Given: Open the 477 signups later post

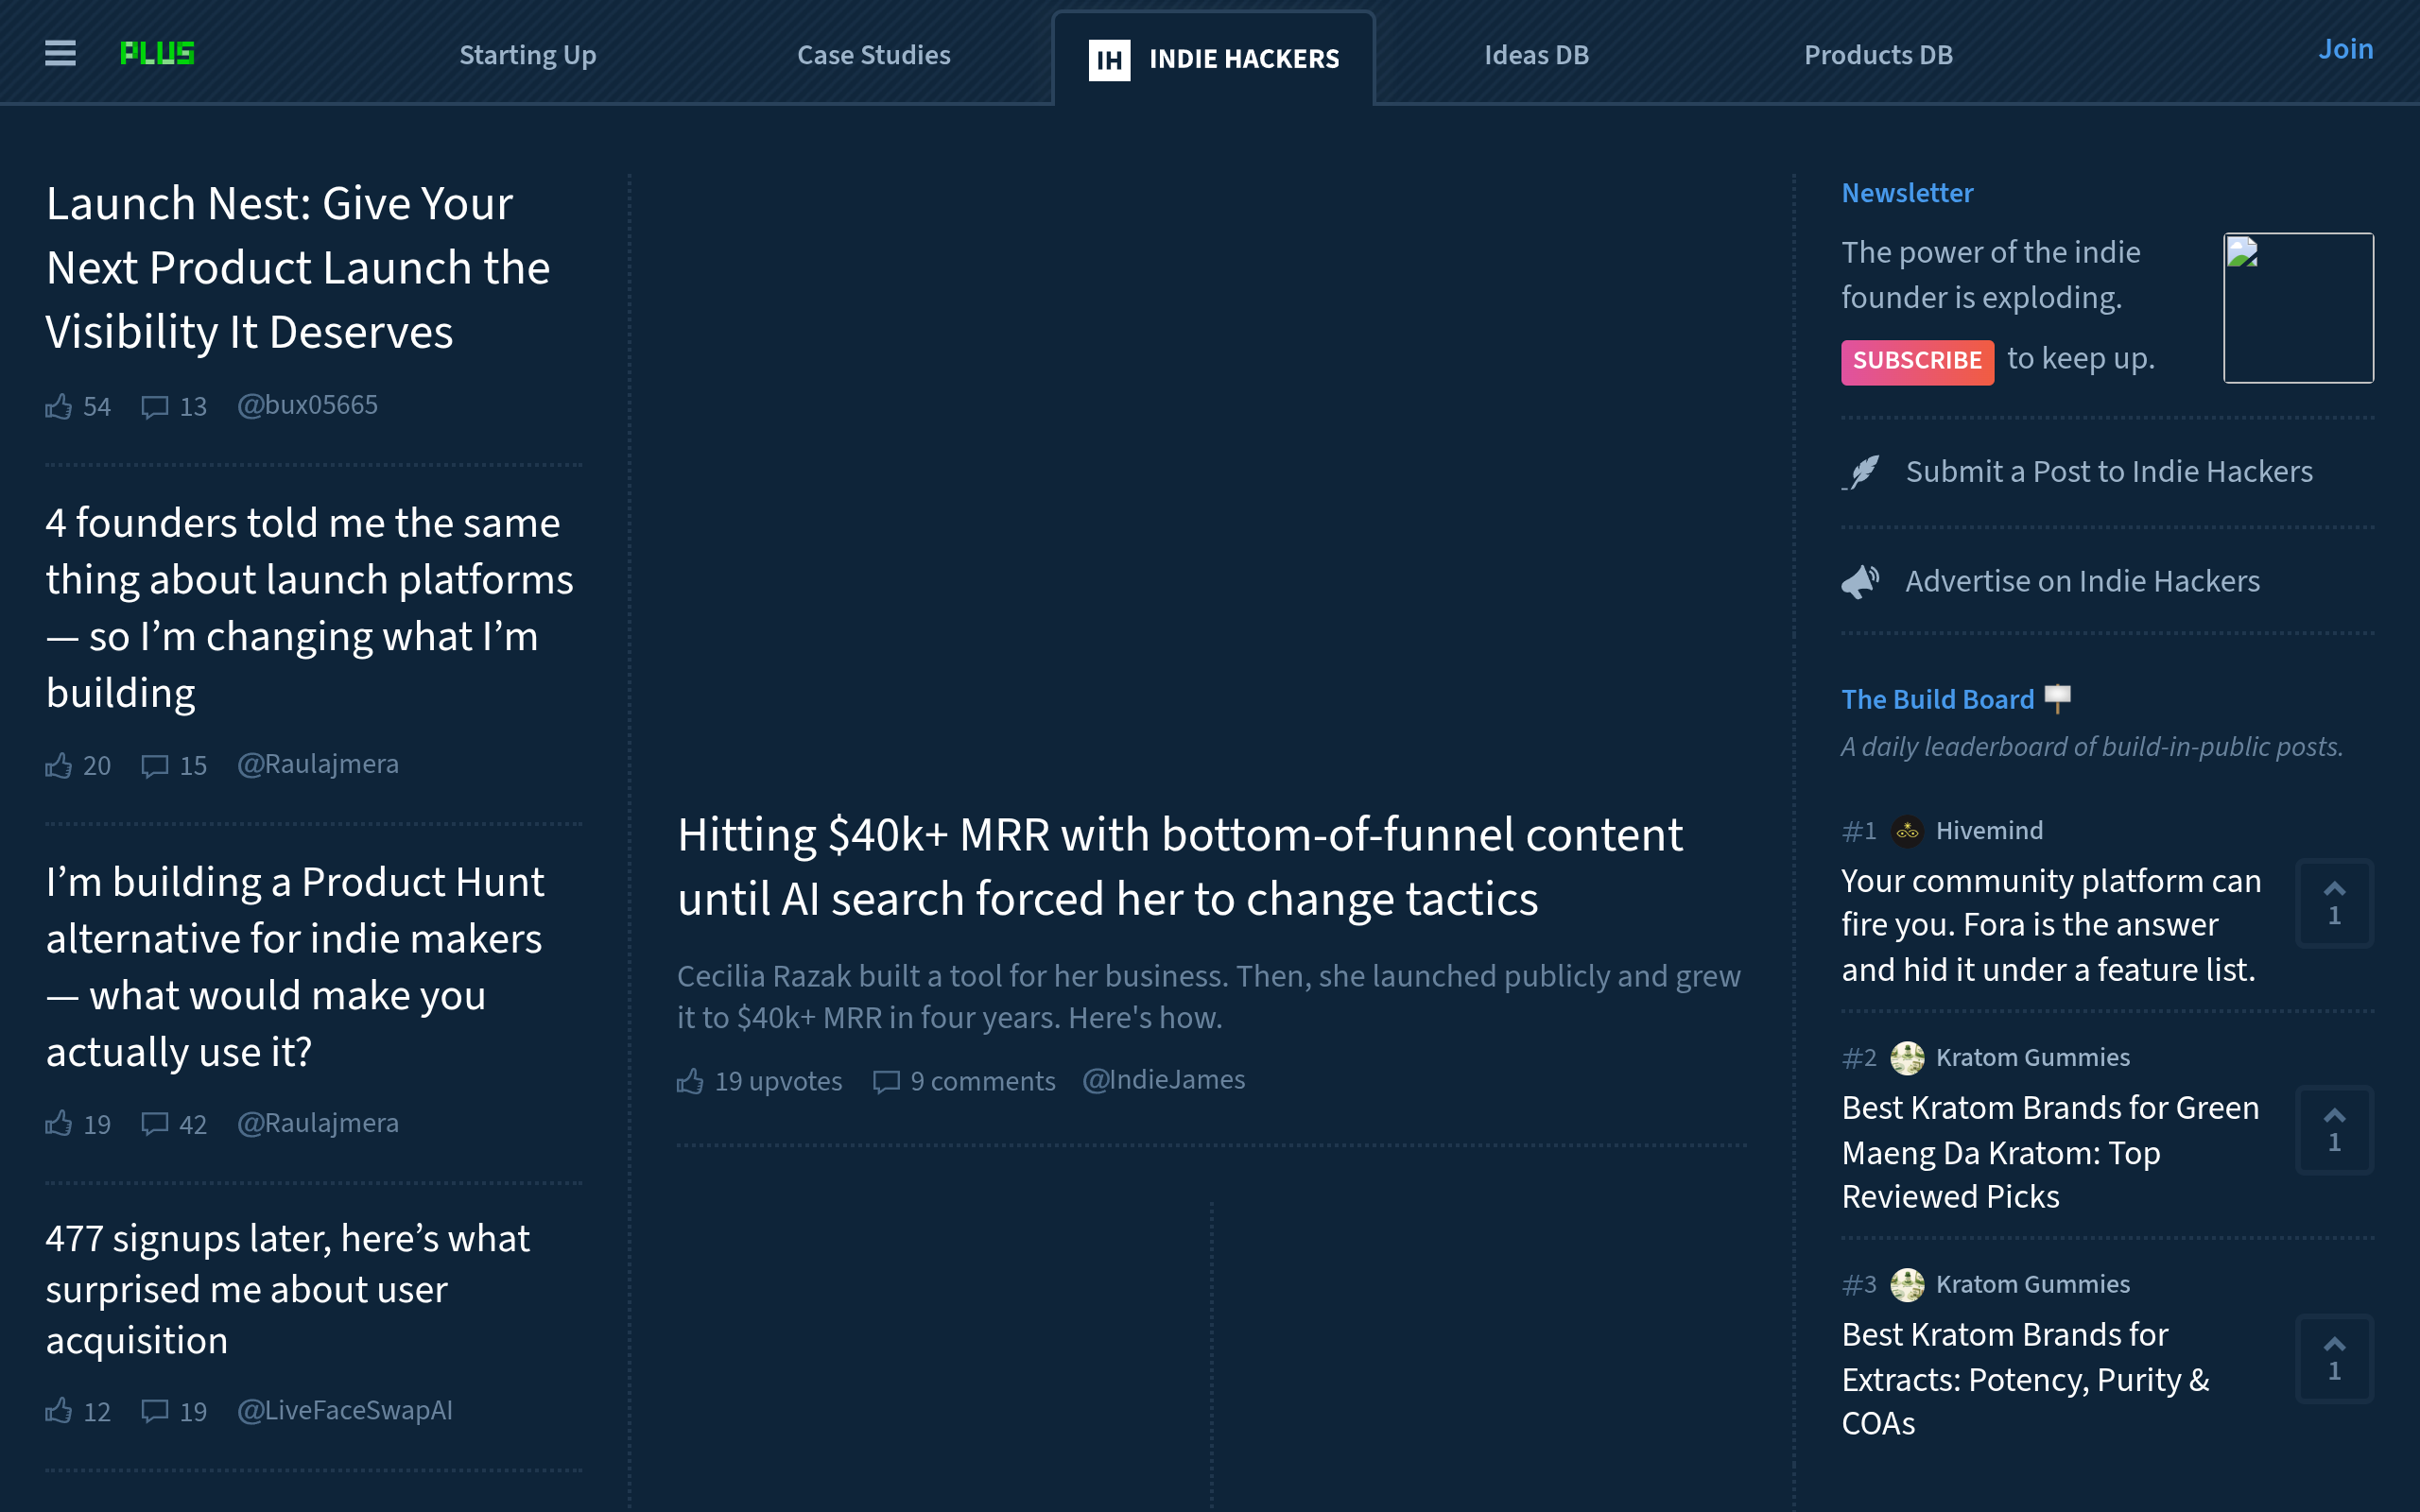Looking at the screenshot, I should pos(288,1289).
